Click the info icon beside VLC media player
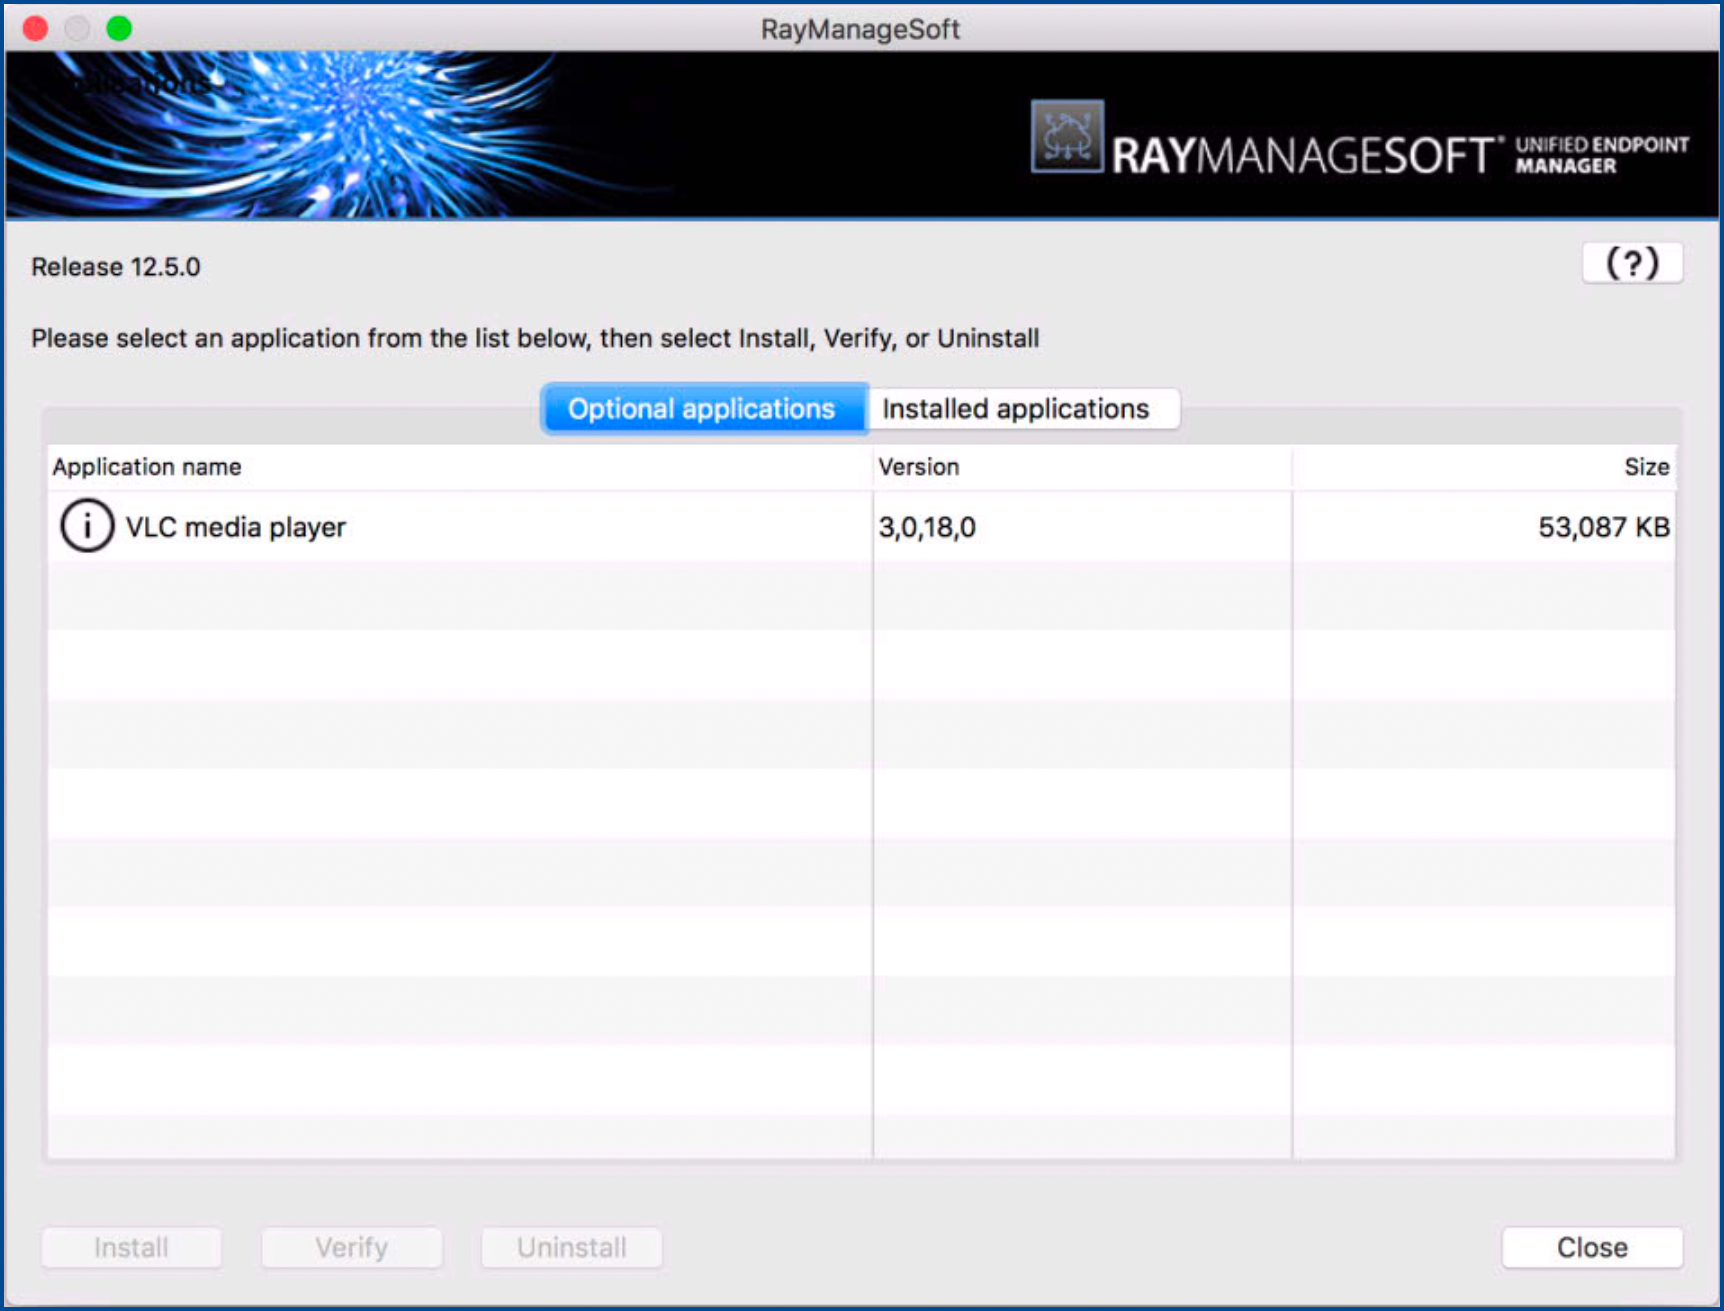This screenshot has height=1311, width=1724. 86,527
